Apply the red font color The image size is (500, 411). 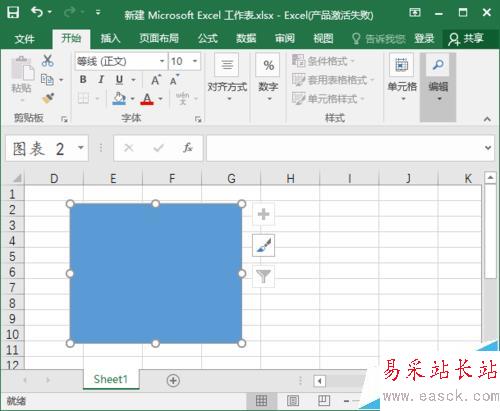click(147, 99)
